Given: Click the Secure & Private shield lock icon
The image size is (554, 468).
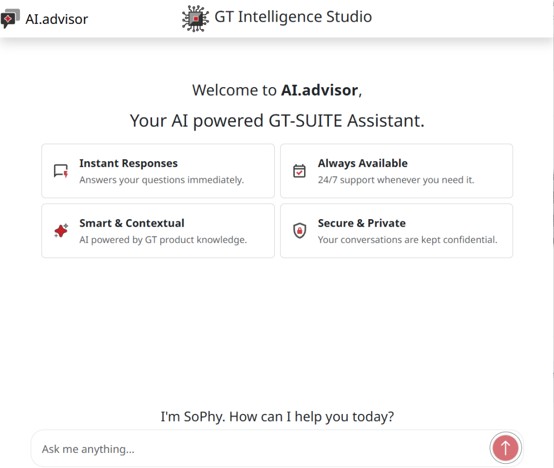Looking at the screenshot, I should (300, 231).
